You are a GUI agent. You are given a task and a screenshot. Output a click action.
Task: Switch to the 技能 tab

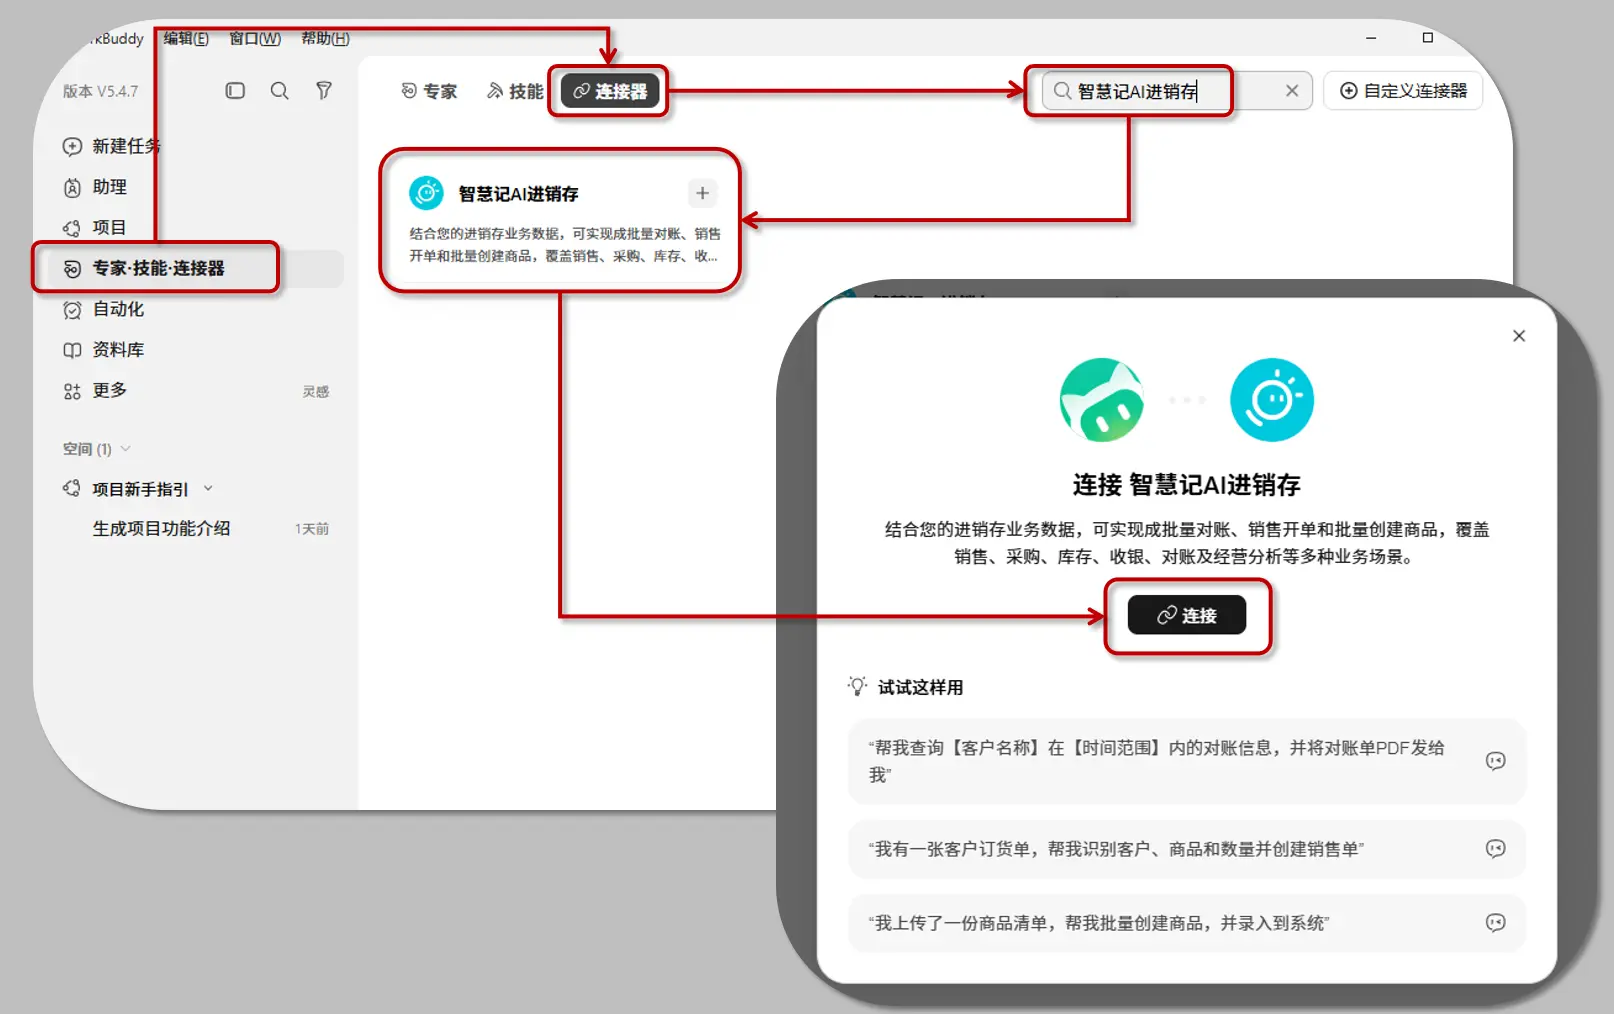515,91
